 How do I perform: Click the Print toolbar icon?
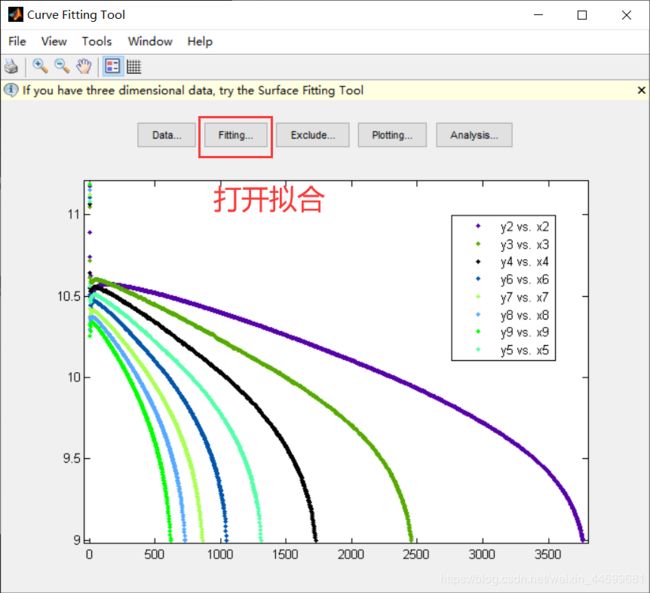coord(11,66)
